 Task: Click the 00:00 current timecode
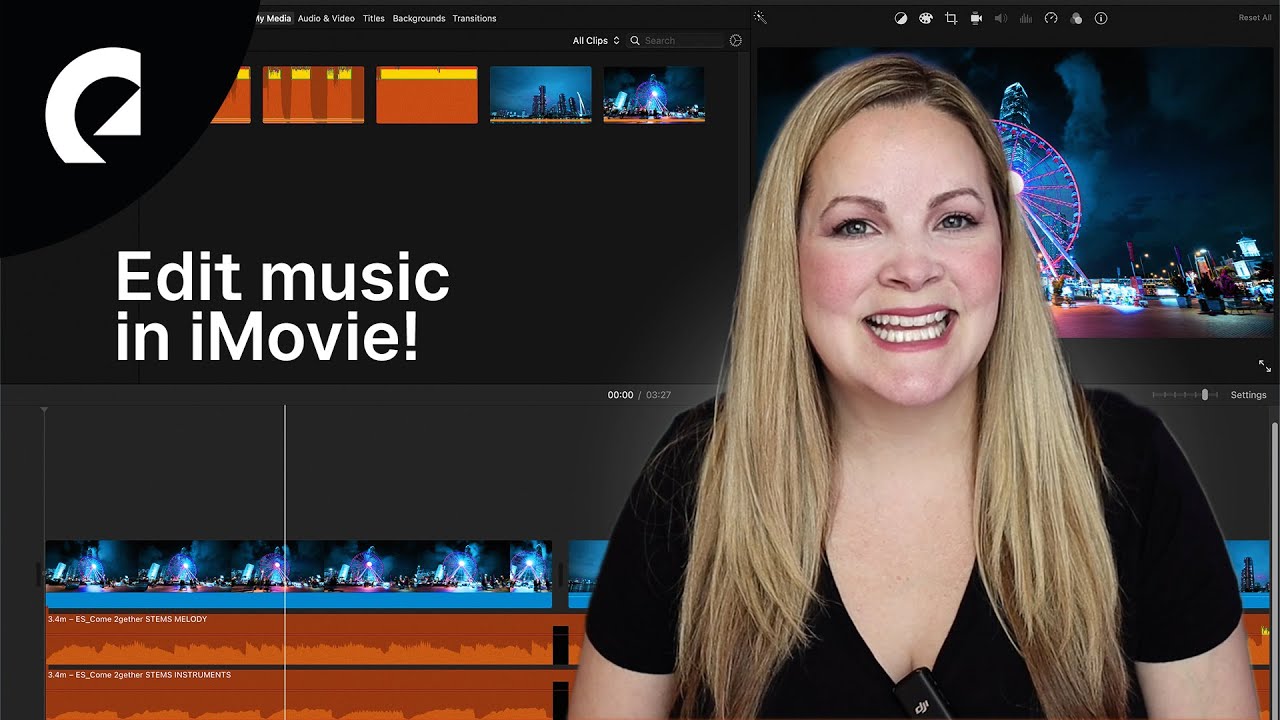pos(620,395)
